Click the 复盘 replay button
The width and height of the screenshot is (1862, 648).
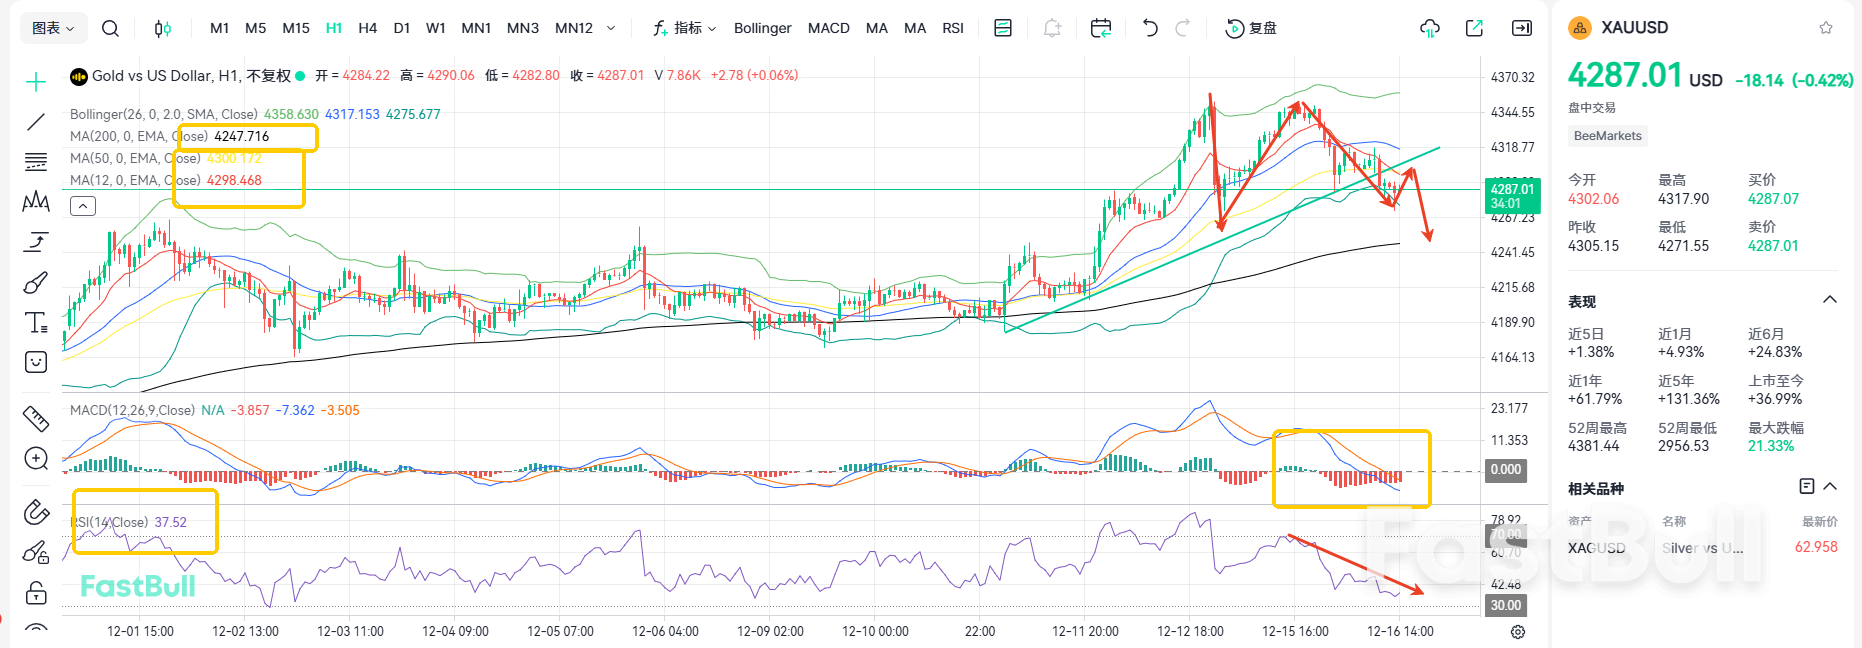point(1252,28)
